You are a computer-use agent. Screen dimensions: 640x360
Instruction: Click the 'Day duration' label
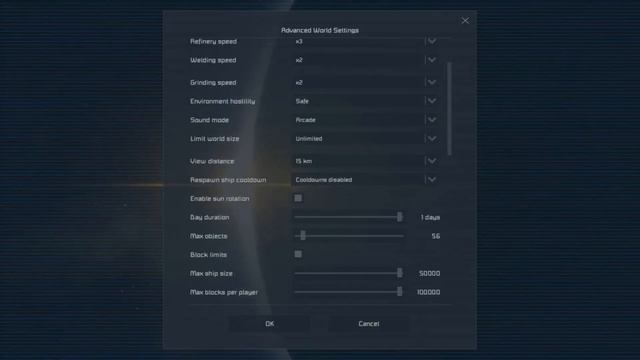click(209, 218)
